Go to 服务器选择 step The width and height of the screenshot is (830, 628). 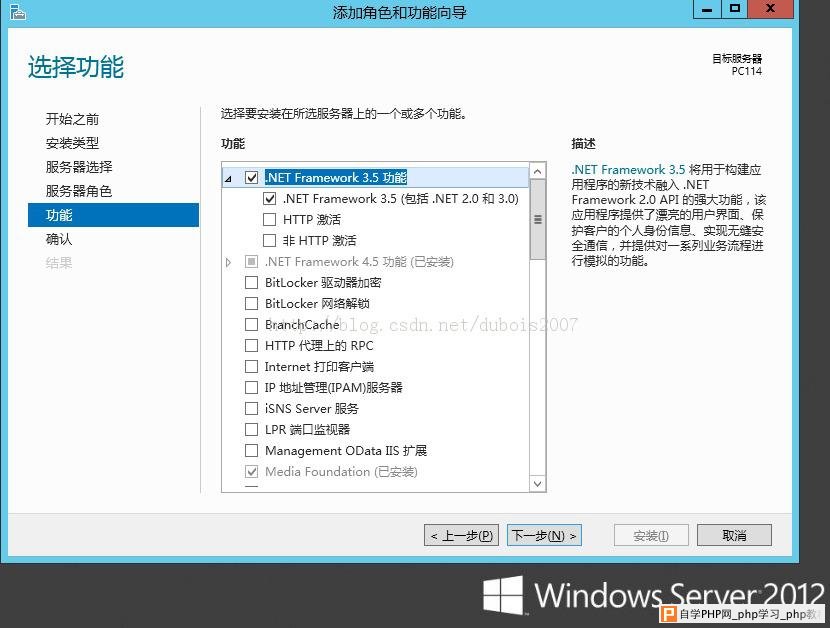click(x=79, y=167)
